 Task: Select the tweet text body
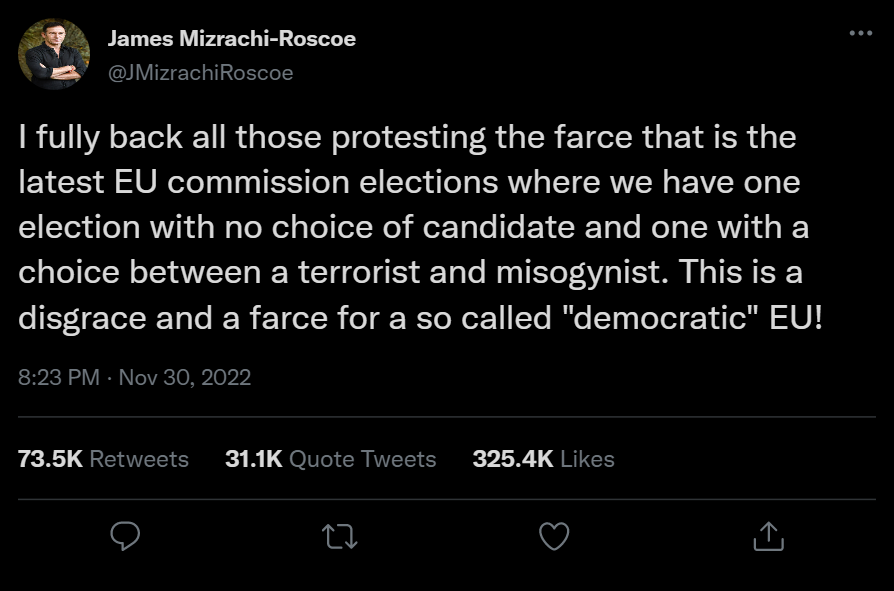[420, 226]
